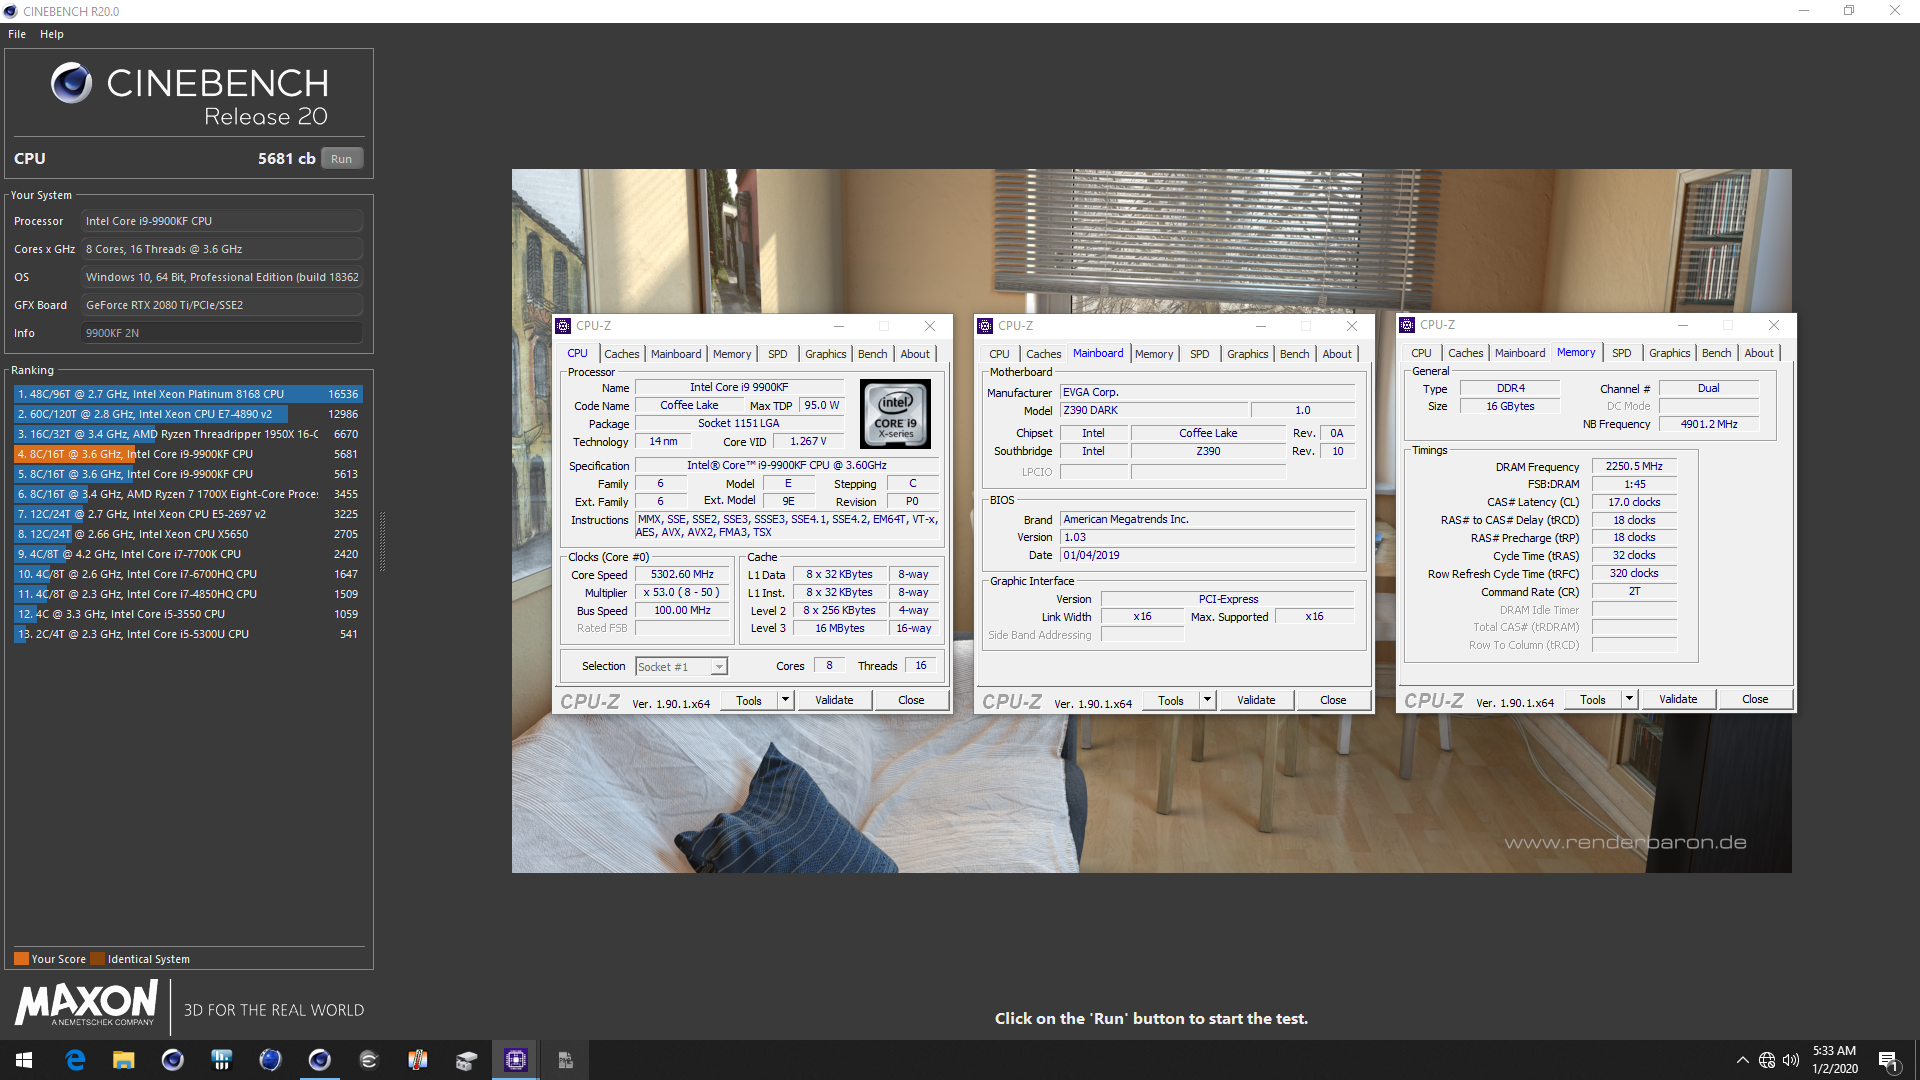
Task: Click the DRAM Frequency value 2250.5 MHz
Action: (x=1634, y=466)
